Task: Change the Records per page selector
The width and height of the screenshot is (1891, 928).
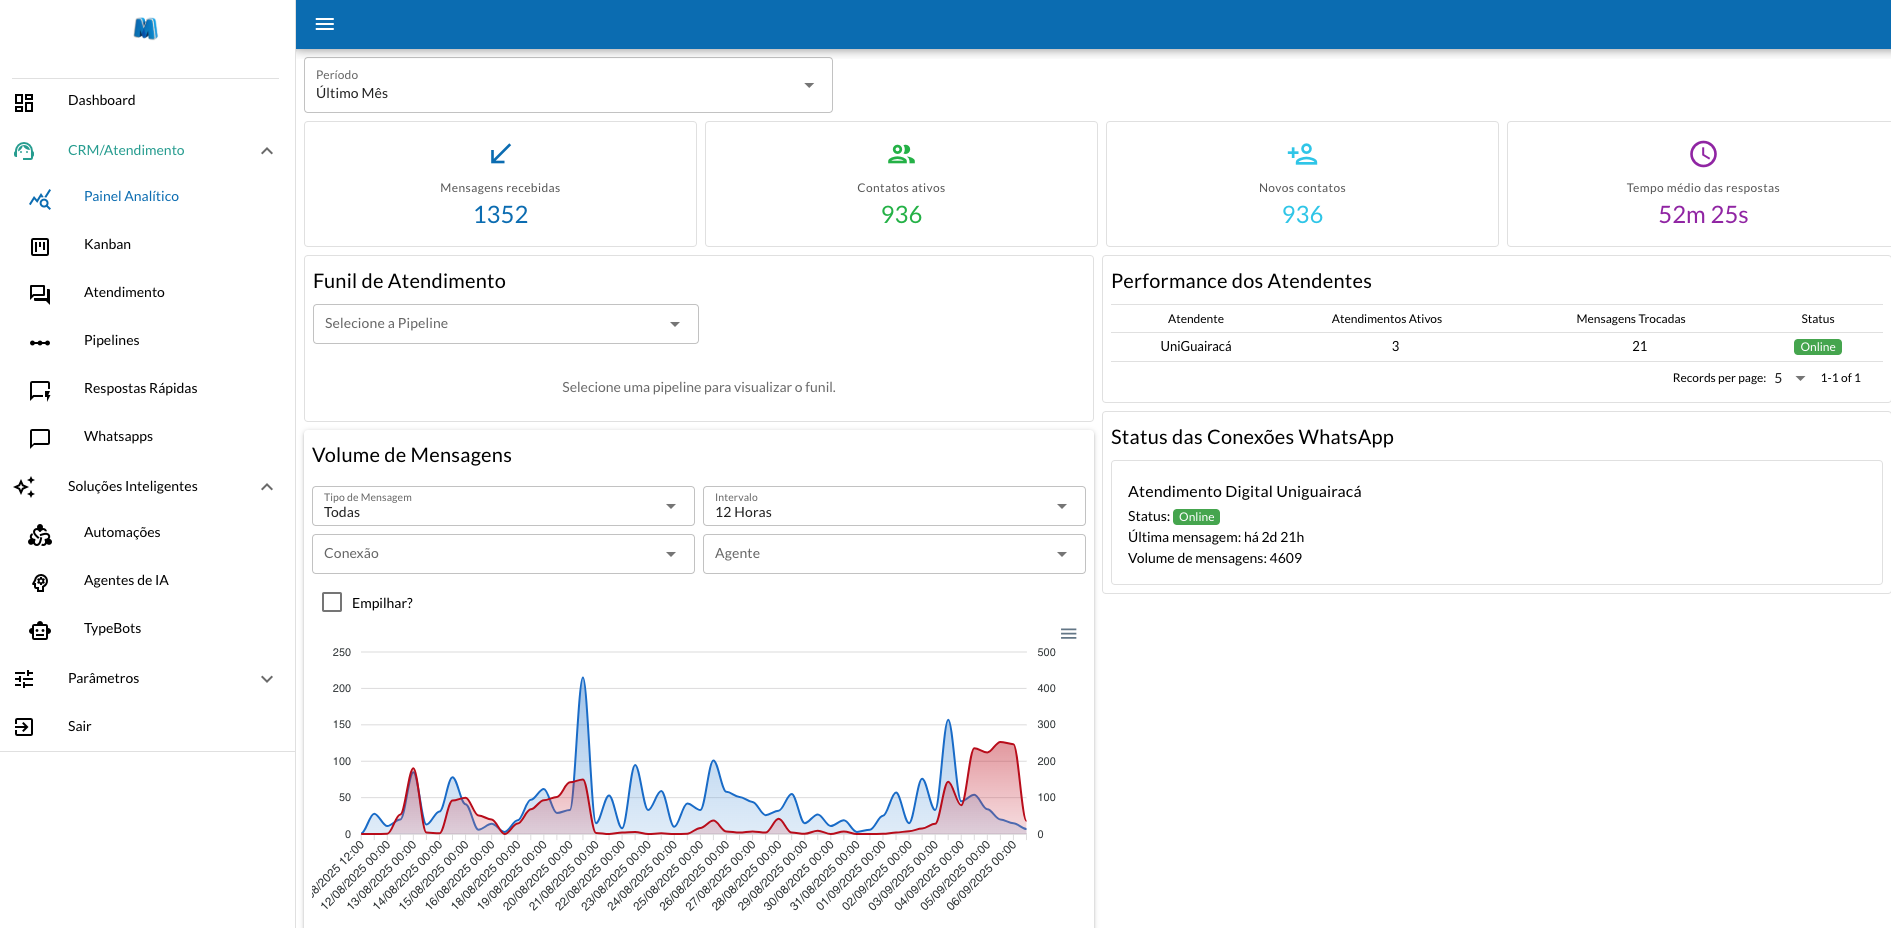Action: pos(1789,378)
